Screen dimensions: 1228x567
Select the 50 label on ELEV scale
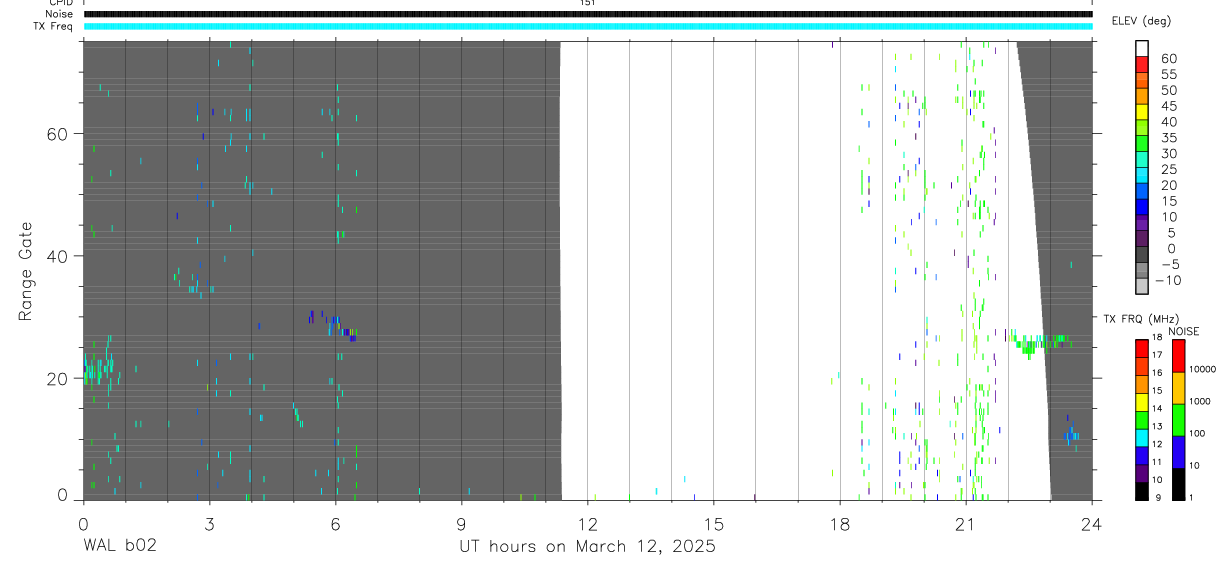1168,90
